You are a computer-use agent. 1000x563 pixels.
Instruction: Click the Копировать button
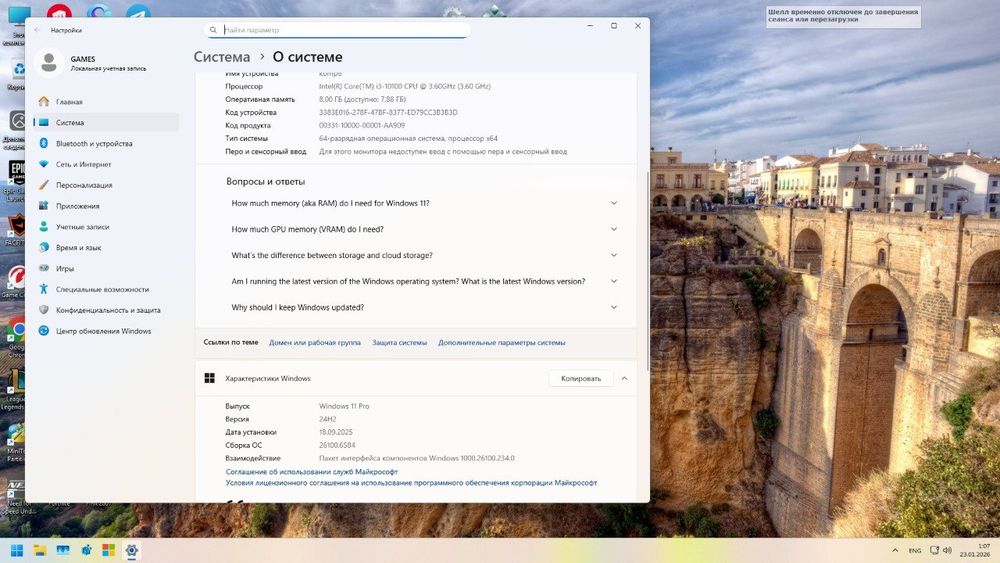tap(581, 379)
